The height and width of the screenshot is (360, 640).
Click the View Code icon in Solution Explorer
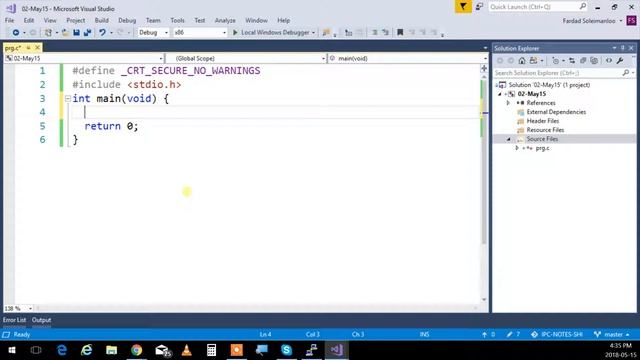pyautogui.click(x=609, y=60)
